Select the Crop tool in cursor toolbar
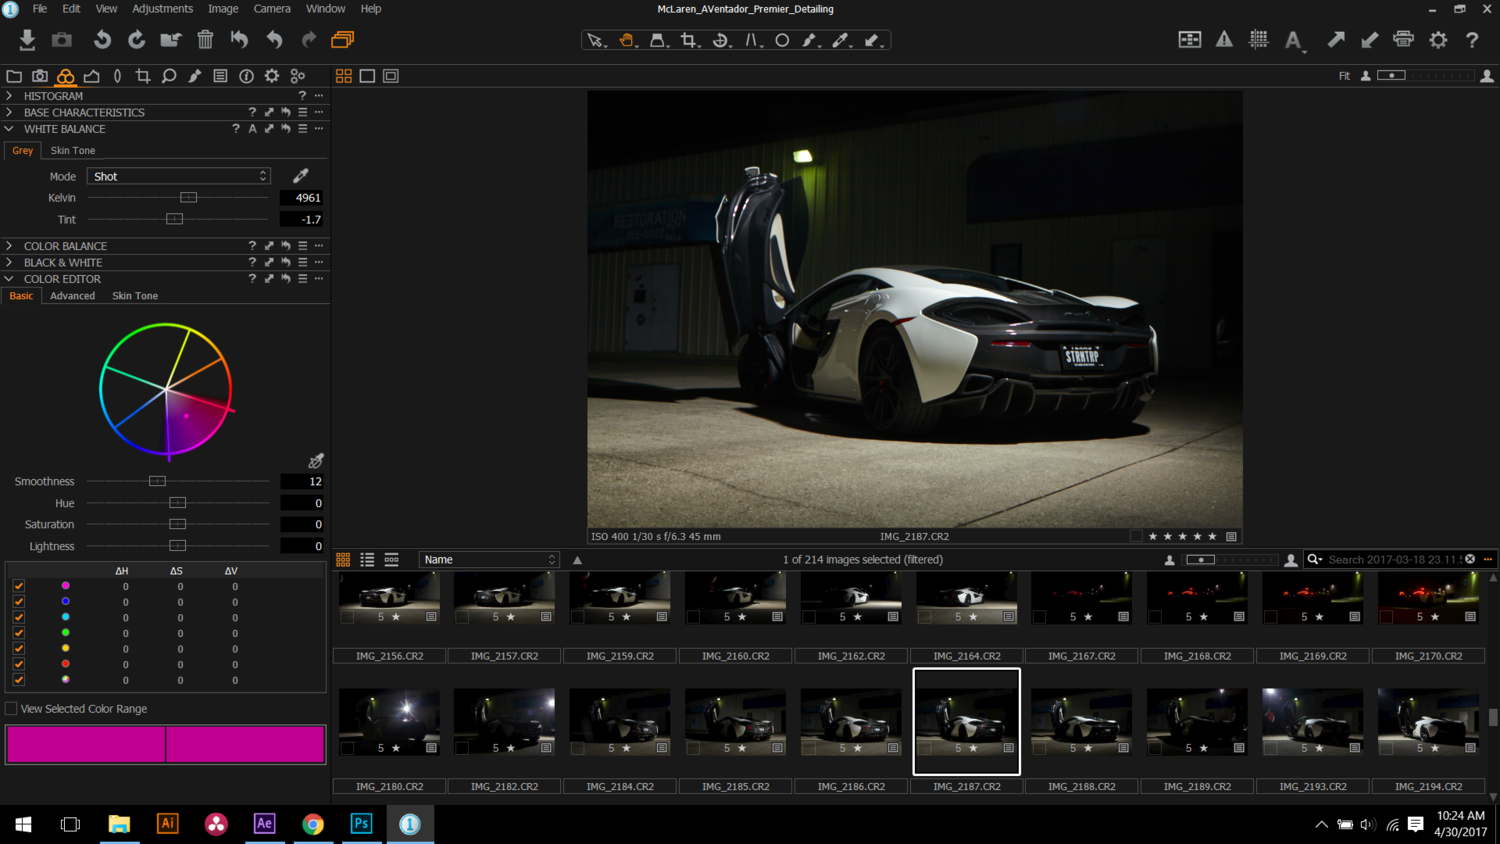Screen dimensions: 1500x844 (x=688, y=40)
